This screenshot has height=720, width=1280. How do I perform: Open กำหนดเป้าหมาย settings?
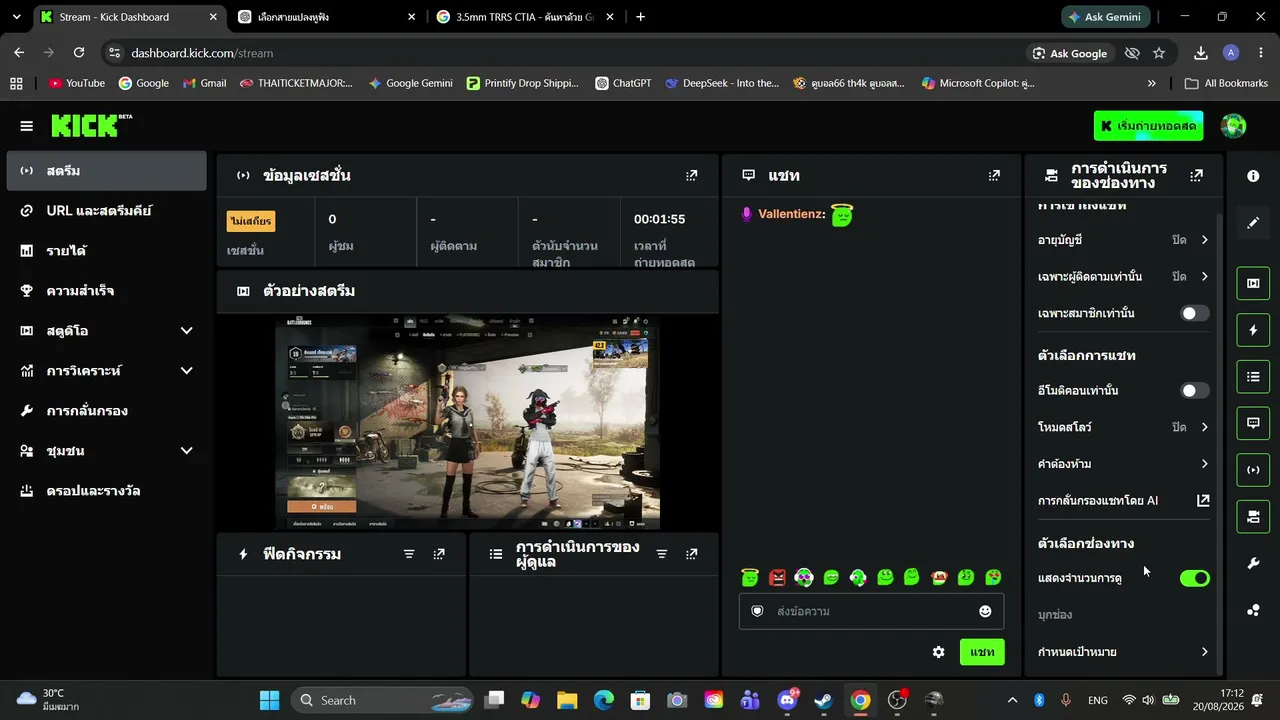[x=1124, y=652]
